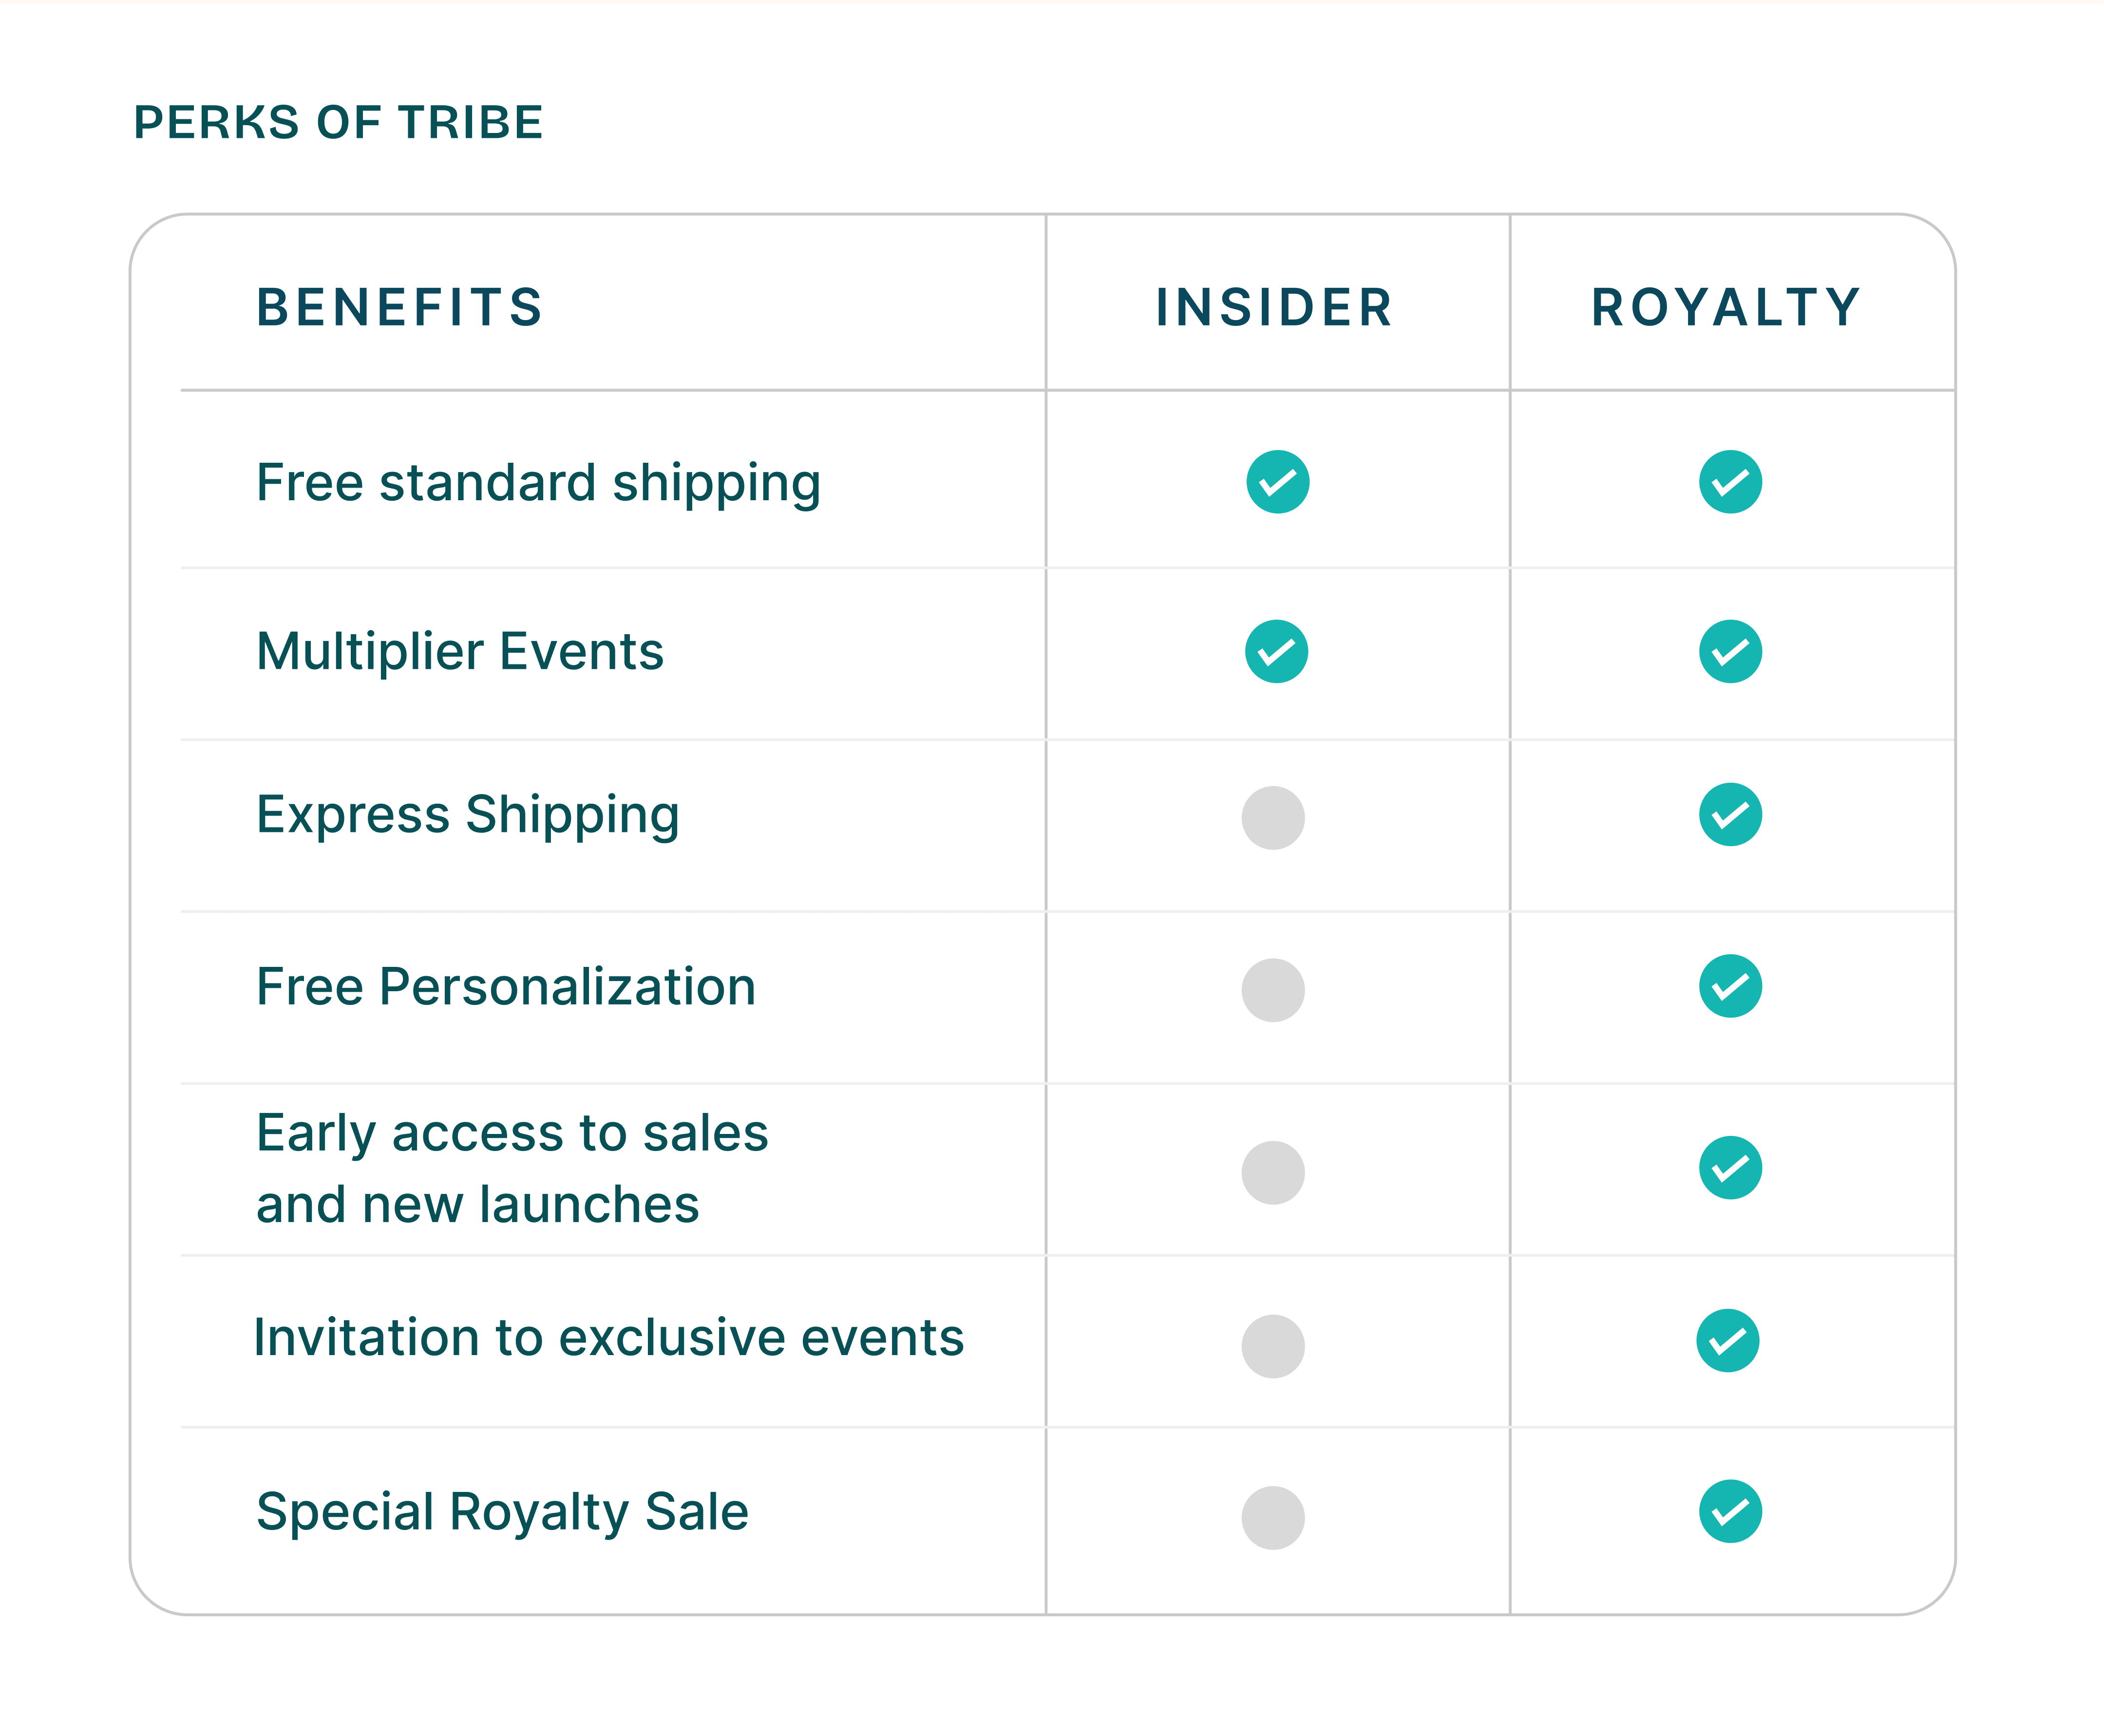Click the BENEFITS column header
2104x1736 pixels.
(x=400, y=307)
